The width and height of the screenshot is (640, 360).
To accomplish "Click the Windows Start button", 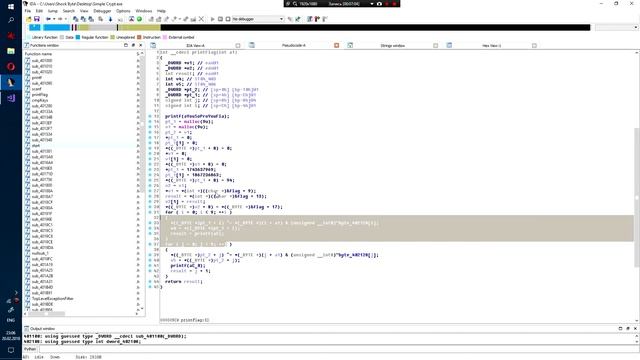I will pyautogui.click(x=11, y=6).
